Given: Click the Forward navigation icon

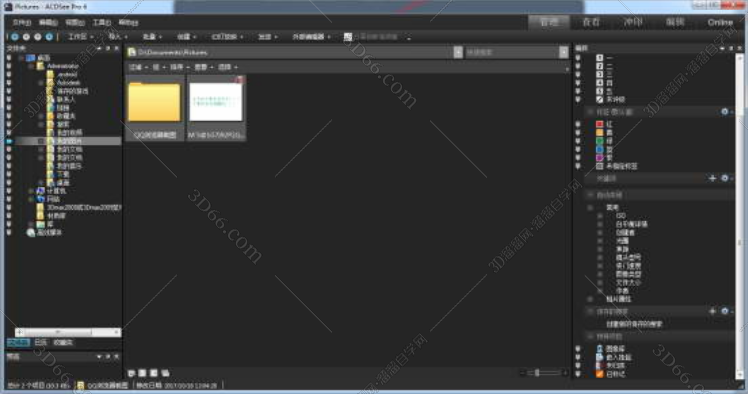Looking at the screenshot, I should pyautogui.click(x=26, y=37).
